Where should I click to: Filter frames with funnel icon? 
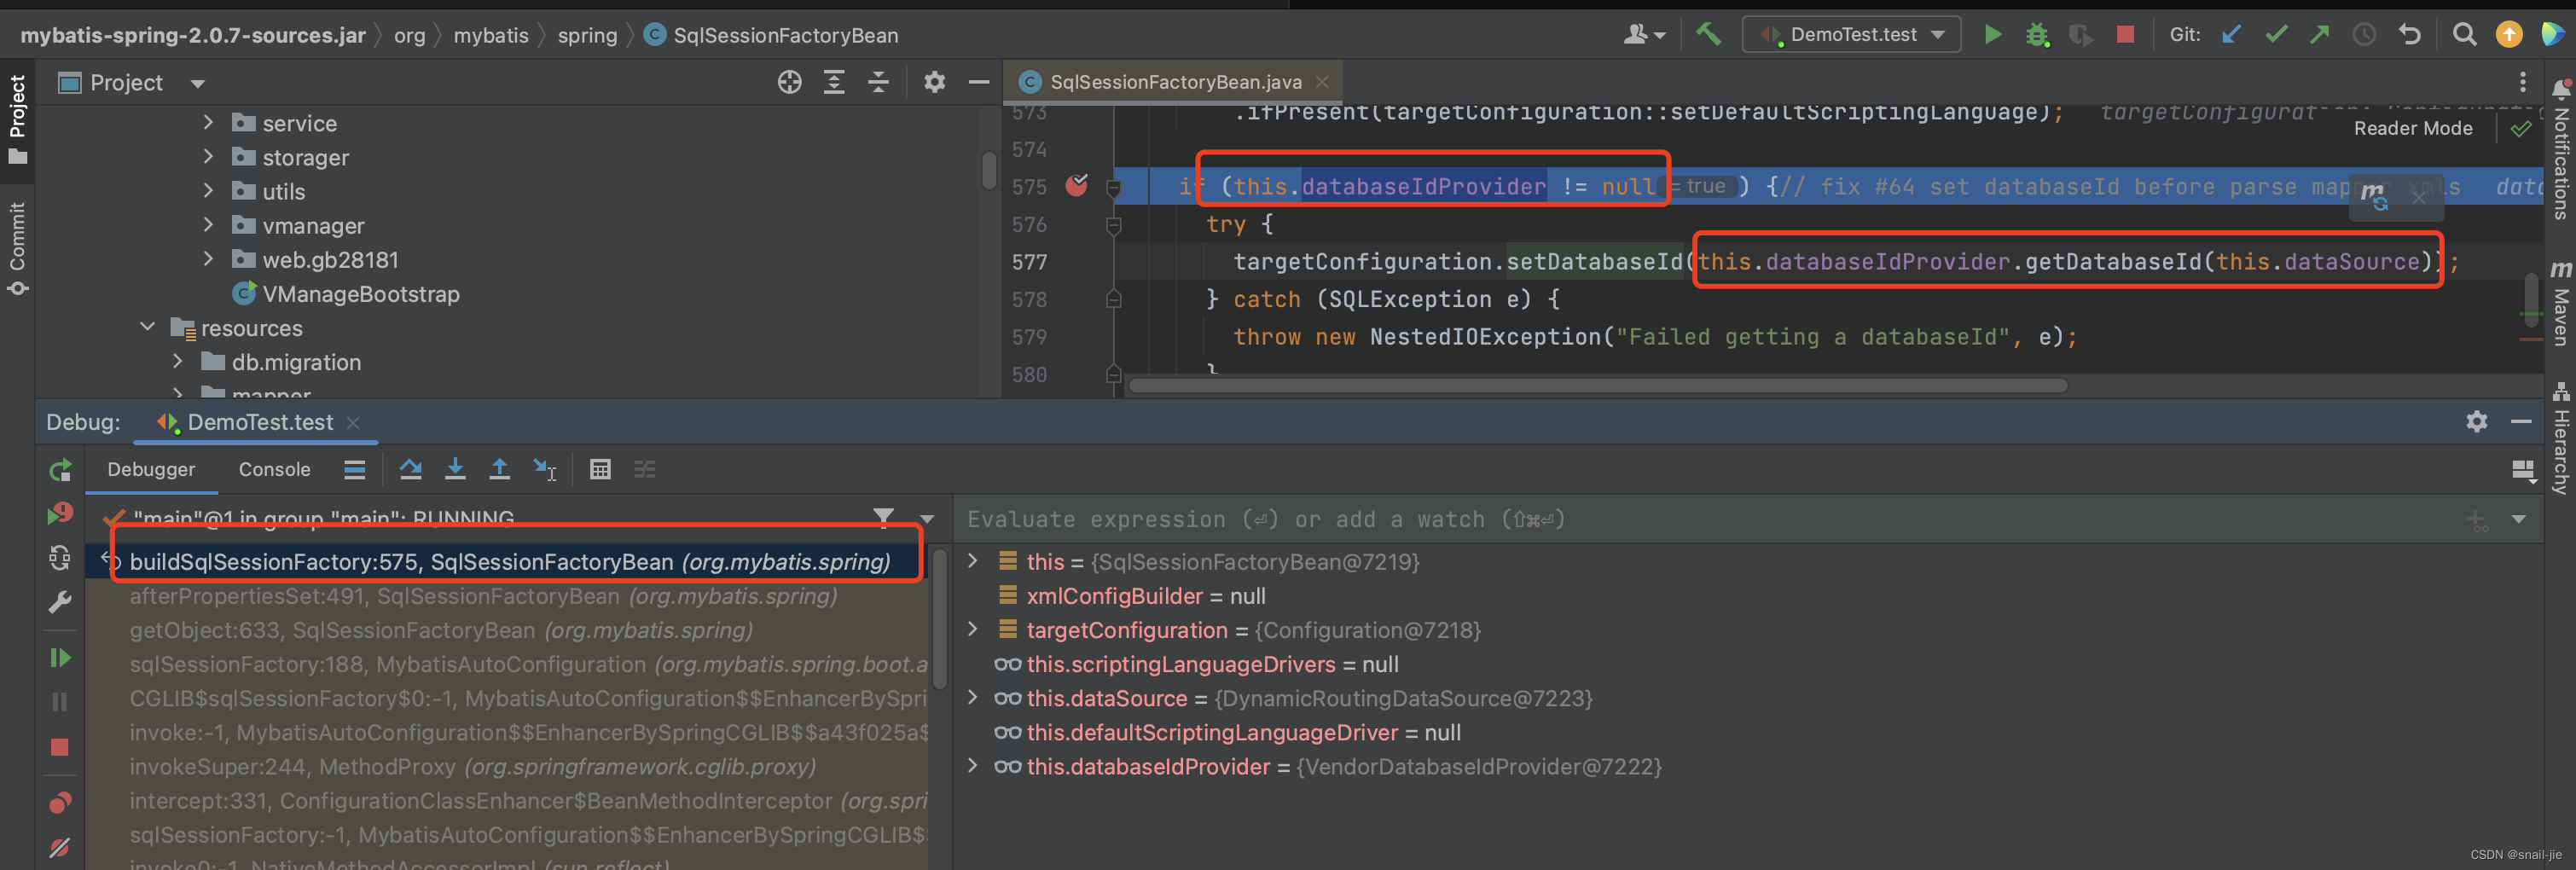(883, 517)
